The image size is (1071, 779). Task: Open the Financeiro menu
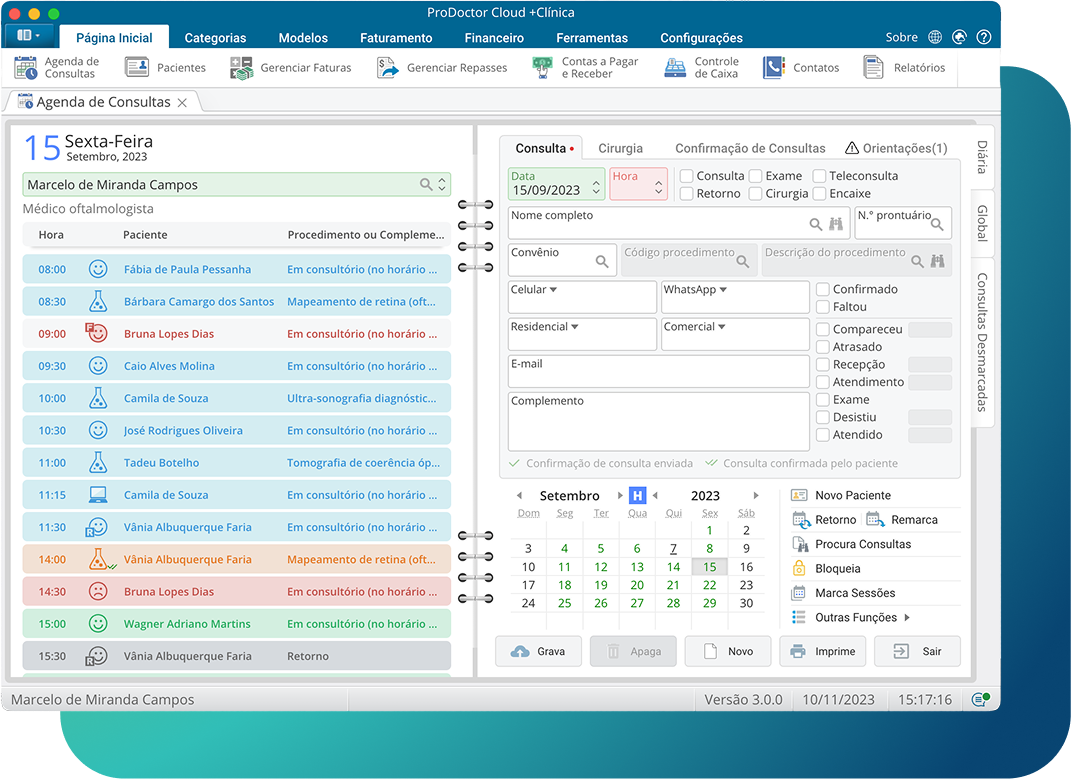coord(493,37)
